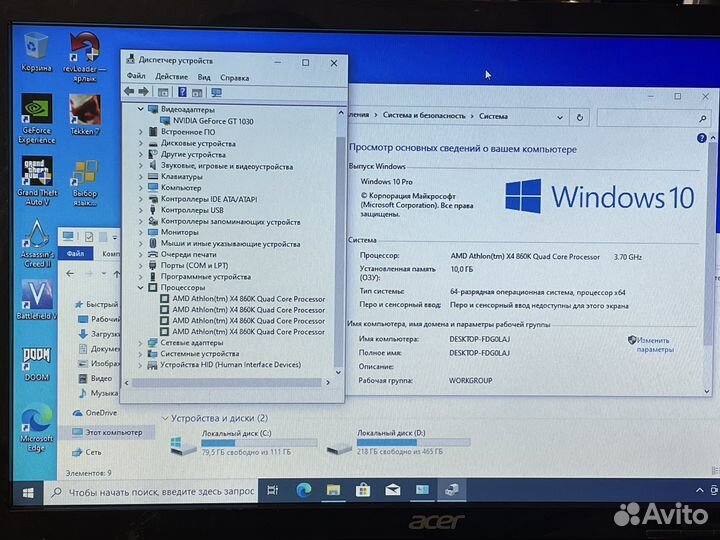Open Справка menu in Device Manager
720x540 pixels.
(235, 78)
